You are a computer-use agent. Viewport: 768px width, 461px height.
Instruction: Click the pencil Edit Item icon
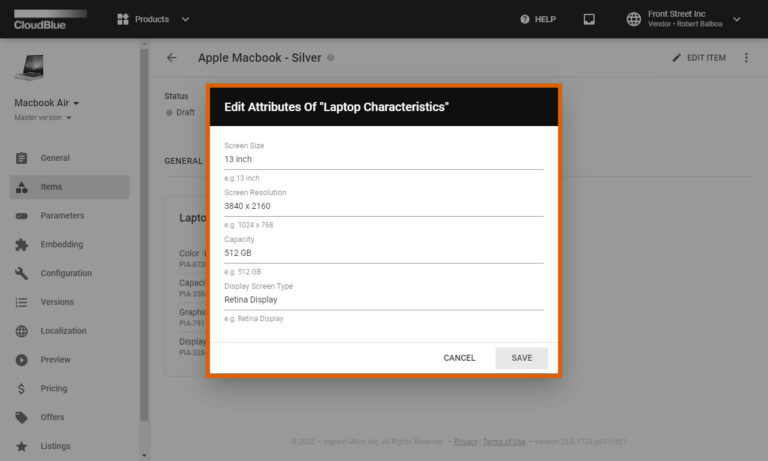pos(677,58)
